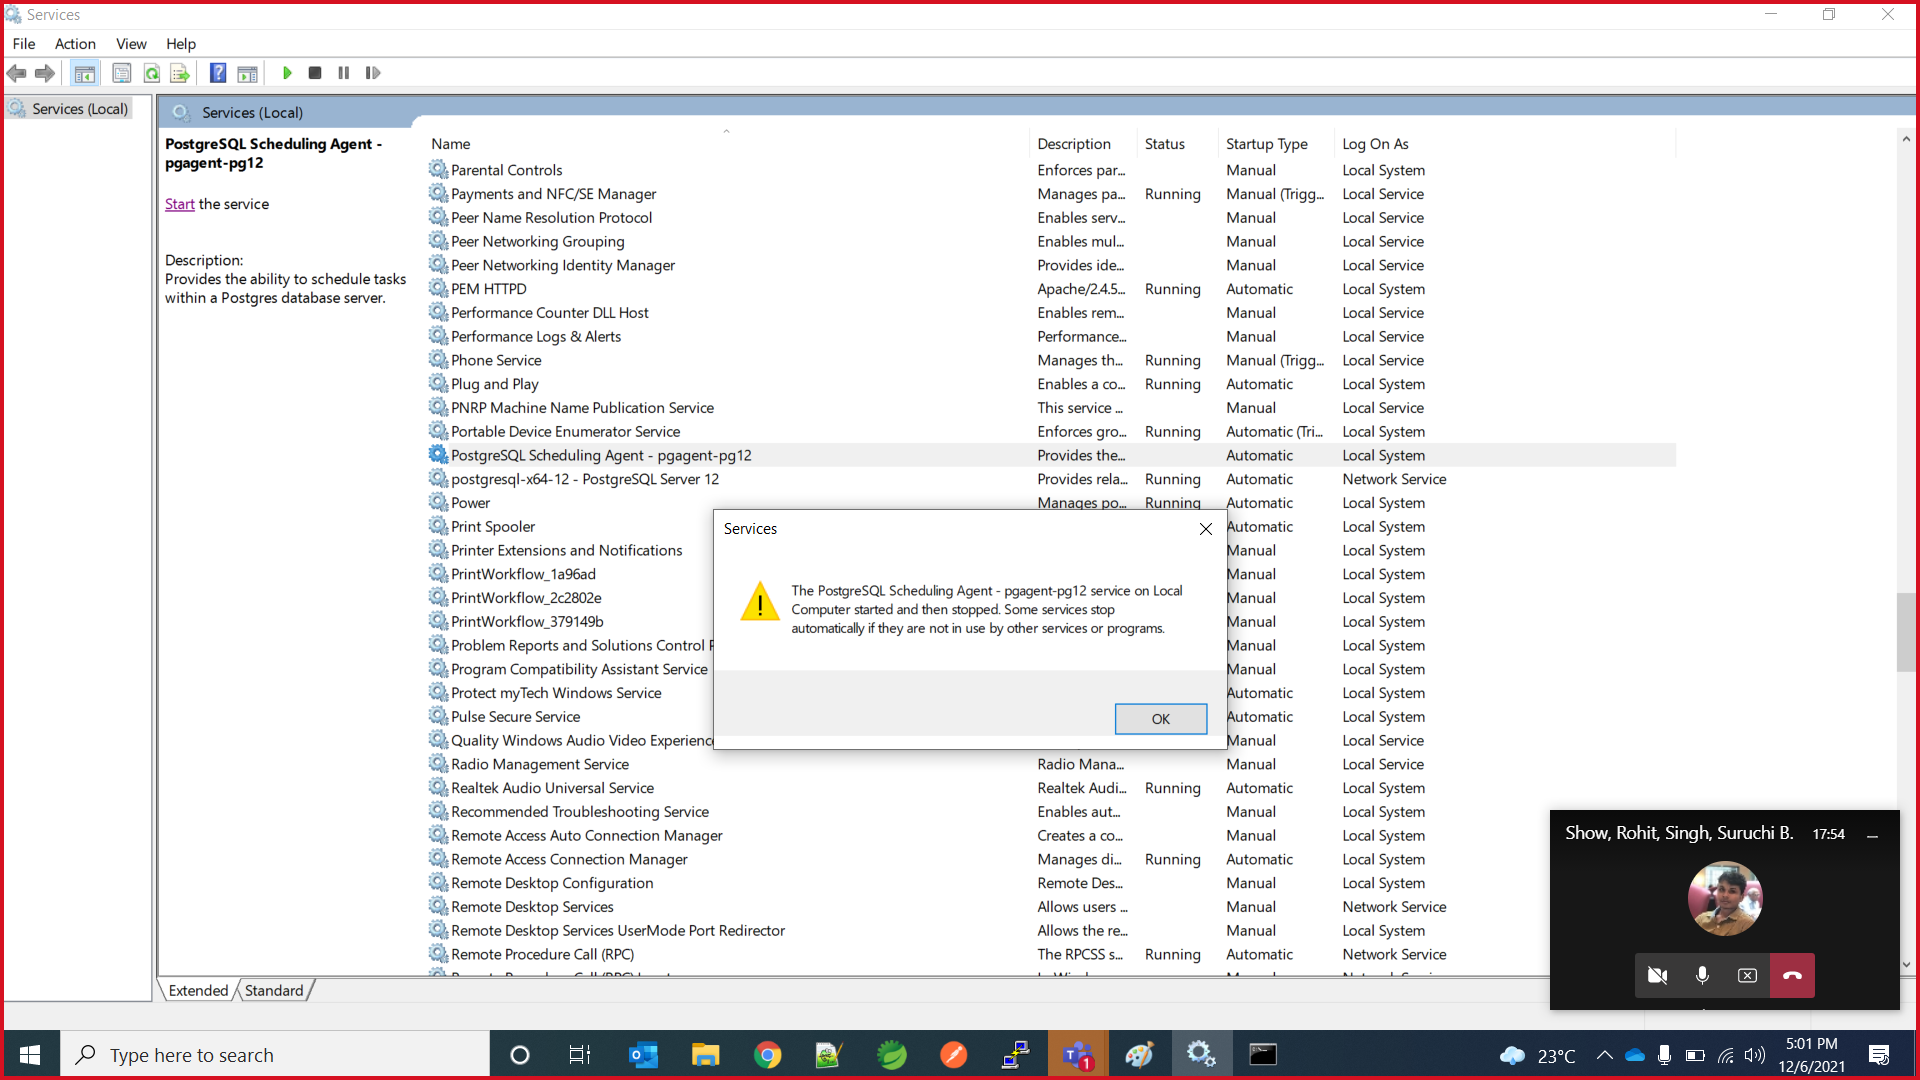The image size is (1920, 1080).
Task: Sort services by Name column header
Action: point(451,144)
